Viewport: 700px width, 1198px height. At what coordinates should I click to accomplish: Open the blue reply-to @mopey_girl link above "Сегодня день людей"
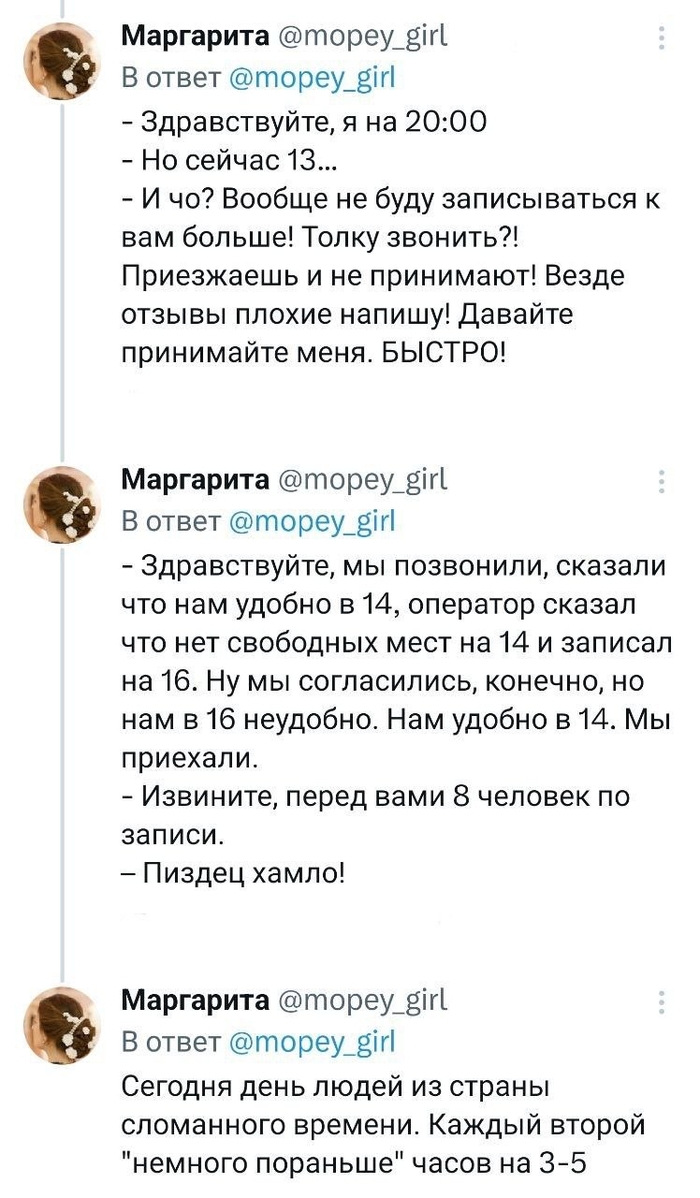tap(313, 1043)
